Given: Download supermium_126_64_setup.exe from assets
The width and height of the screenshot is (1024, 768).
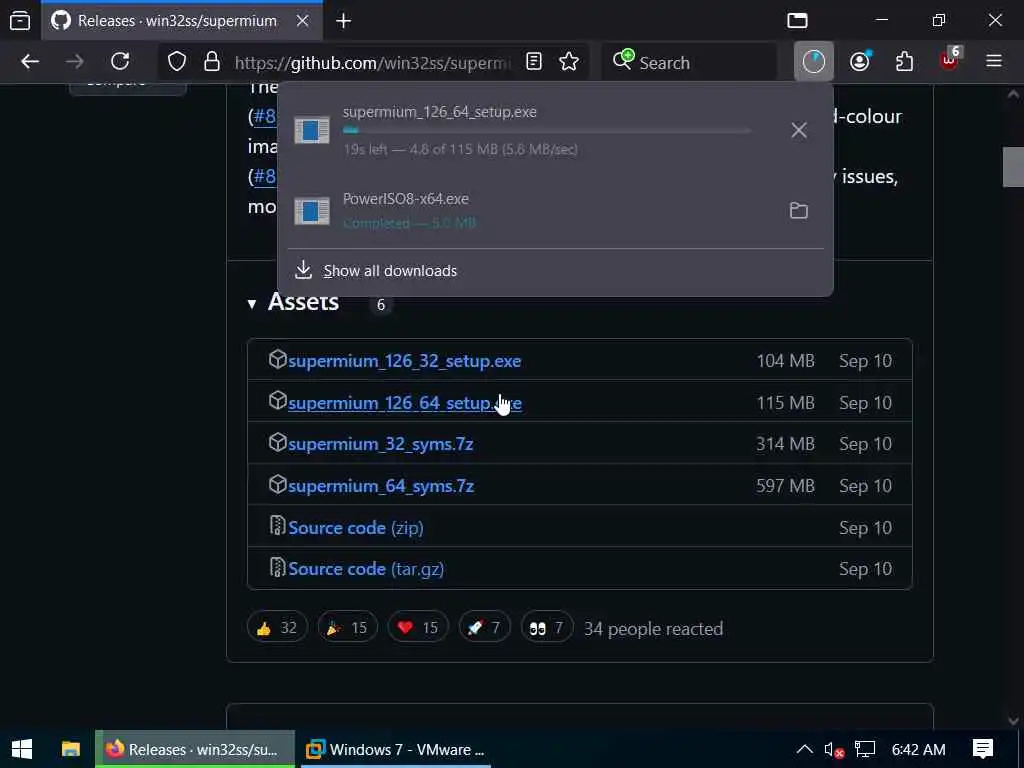Looking at the screenshot, I should click(x=404, y=403).
